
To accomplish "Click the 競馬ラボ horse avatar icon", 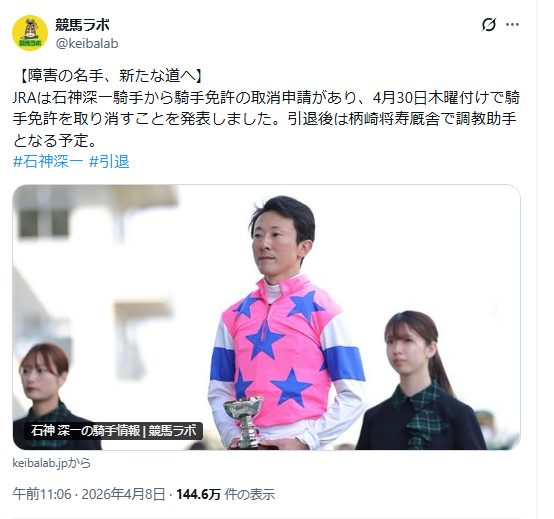I will click(30, 33).
